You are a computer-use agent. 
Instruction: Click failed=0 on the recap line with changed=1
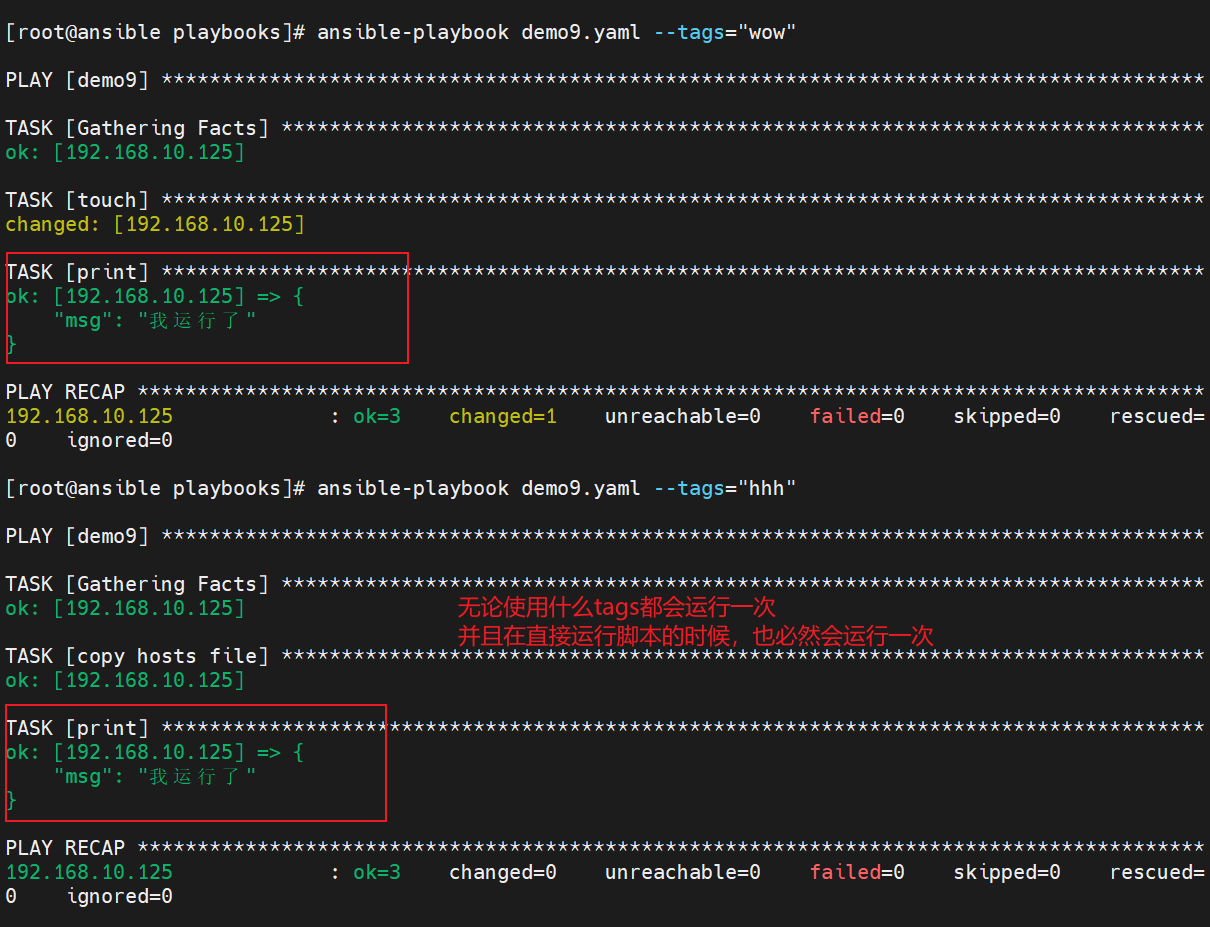click(857, 416)
